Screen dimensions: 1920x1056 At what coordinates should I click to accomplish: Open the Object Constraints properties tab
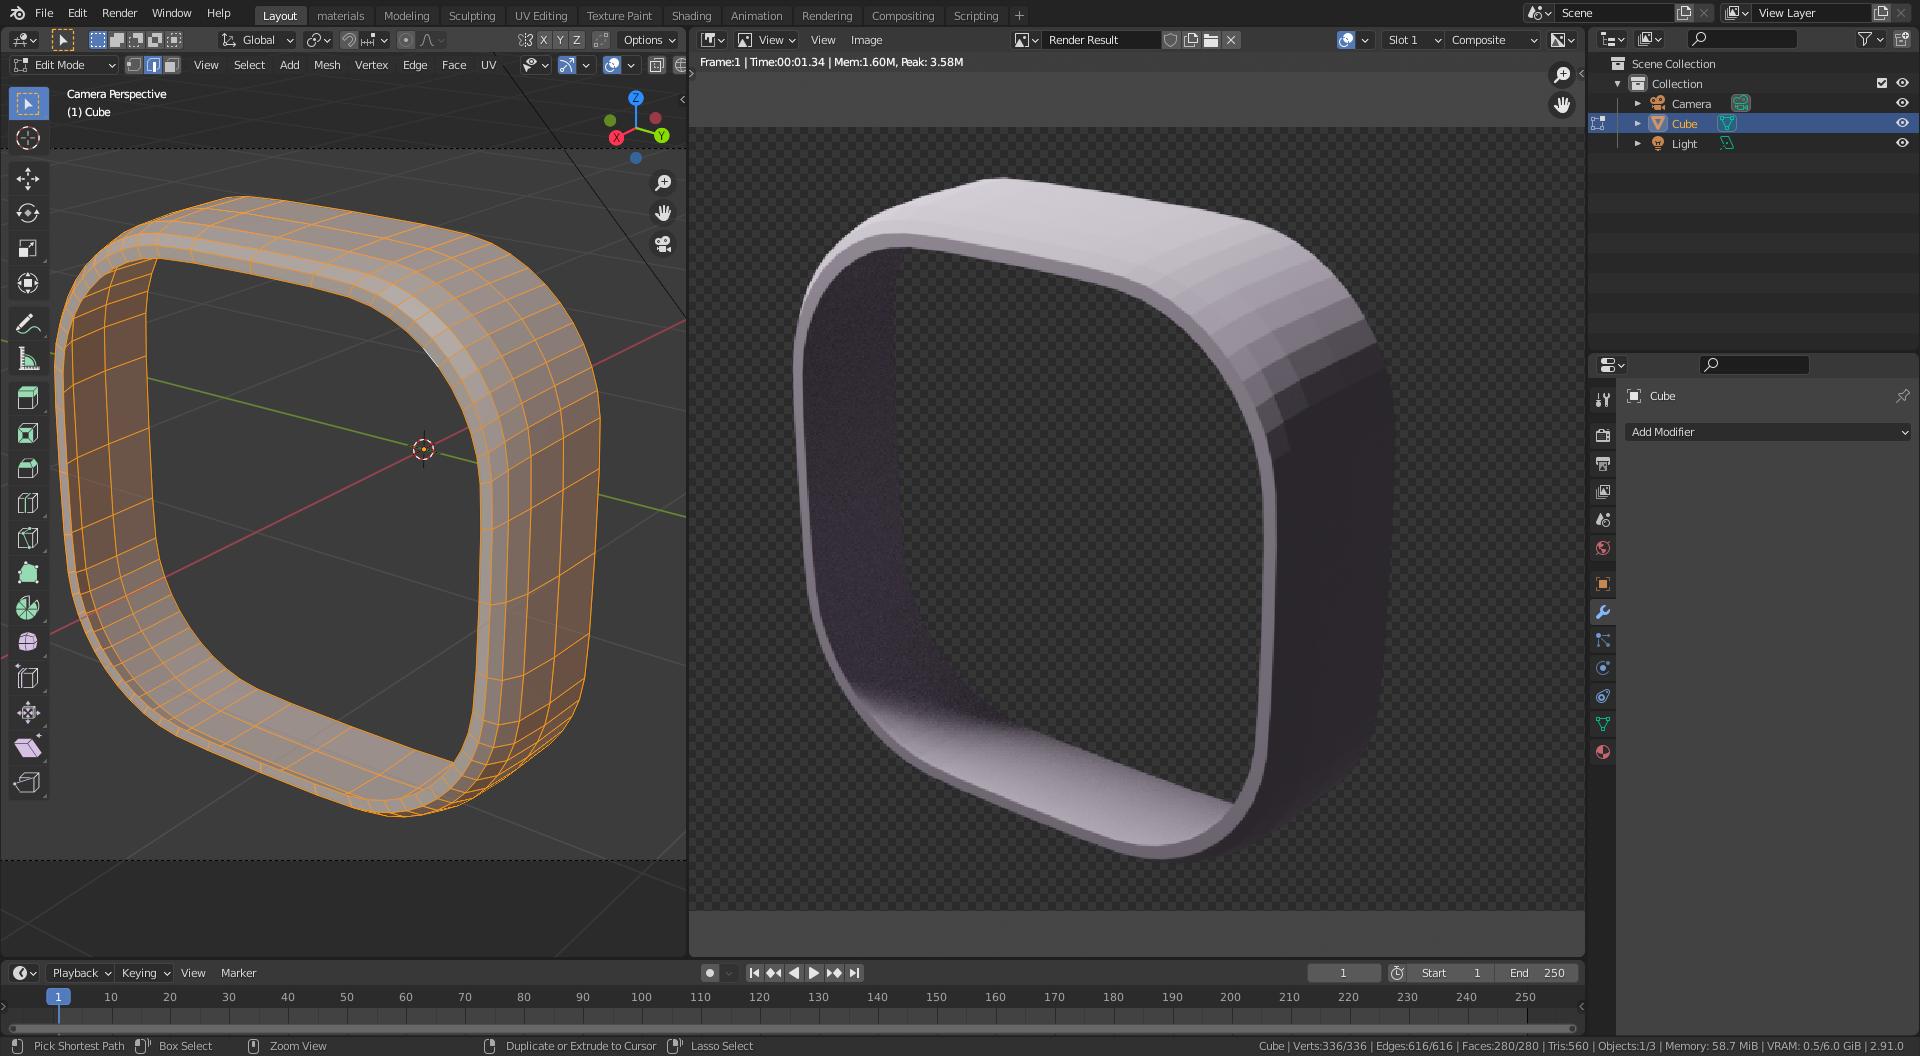pyautogui.click(x=1603, y=696)
